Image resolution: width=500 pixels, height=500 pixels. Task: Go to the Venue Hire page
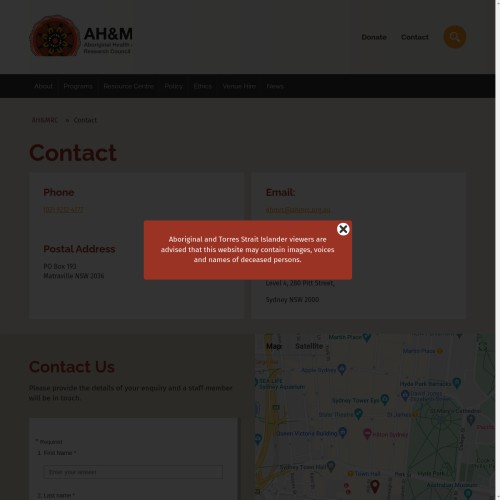pyautogui.click(x=239, y=86)
